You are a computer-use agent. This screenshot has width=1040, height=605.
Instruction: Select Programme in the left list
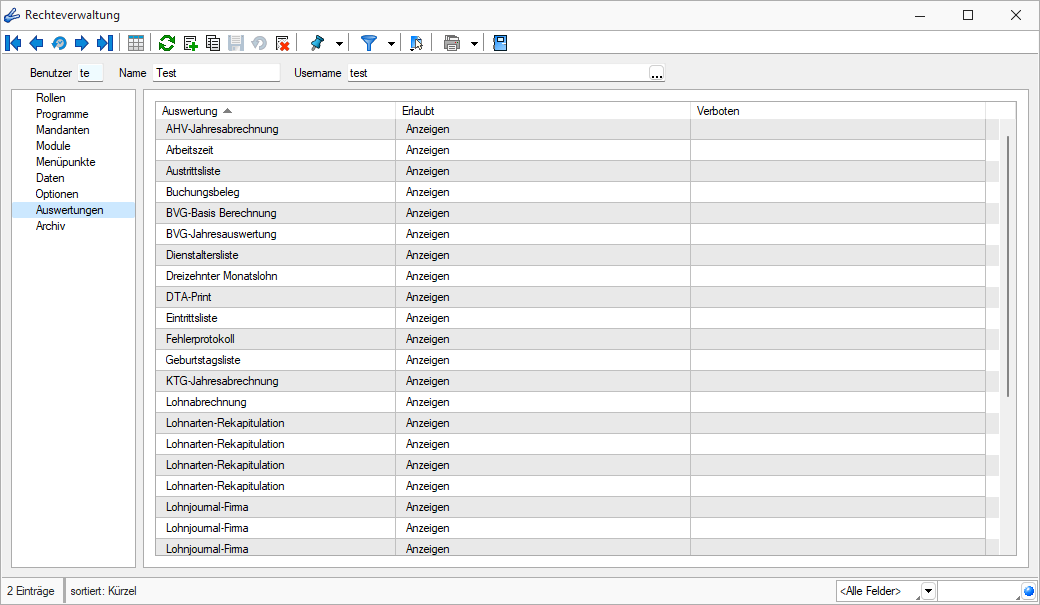click(x=62, y=114)
